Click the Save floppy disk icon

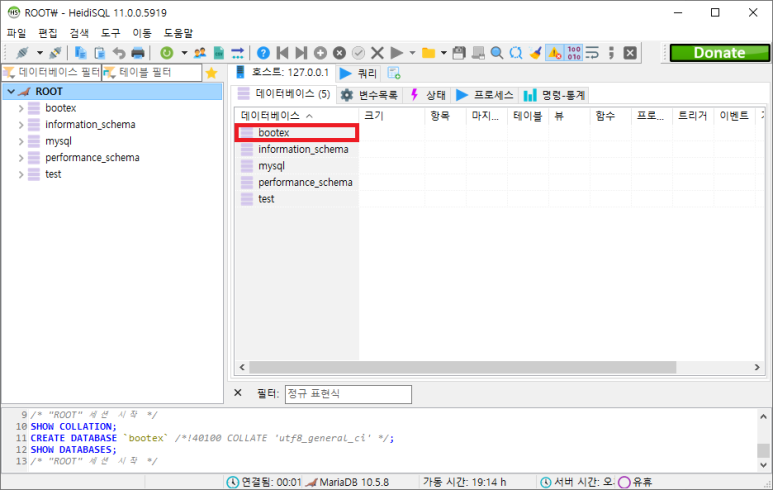459,53
